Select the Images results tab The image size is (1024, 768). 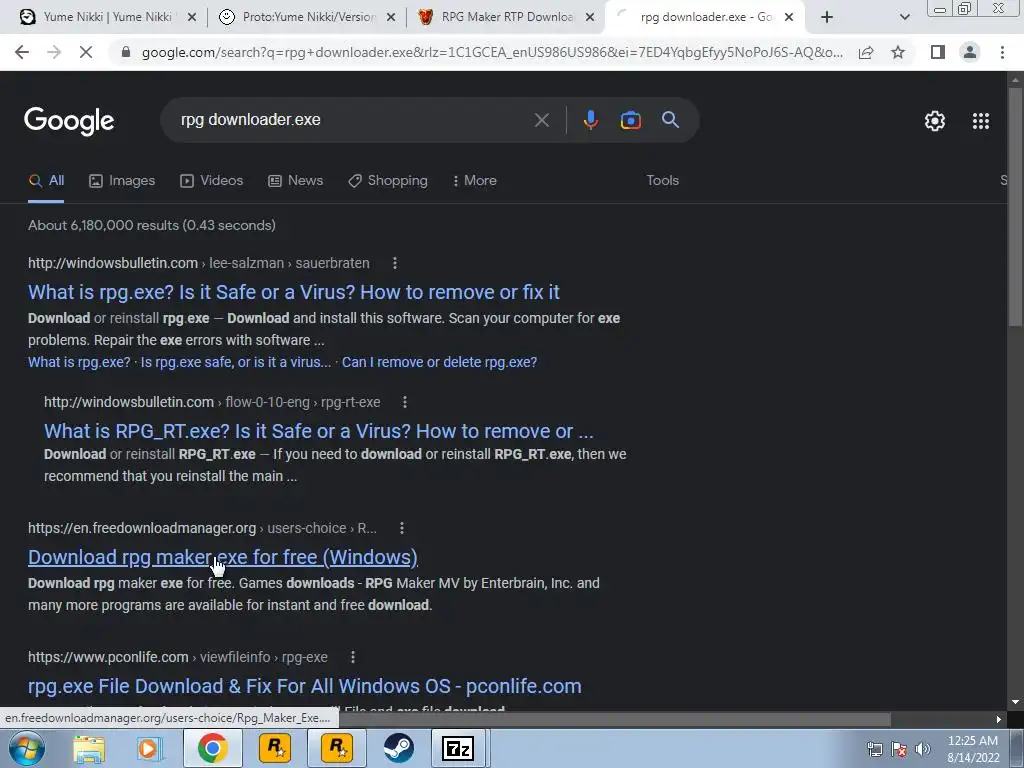[x=122, y=181]
